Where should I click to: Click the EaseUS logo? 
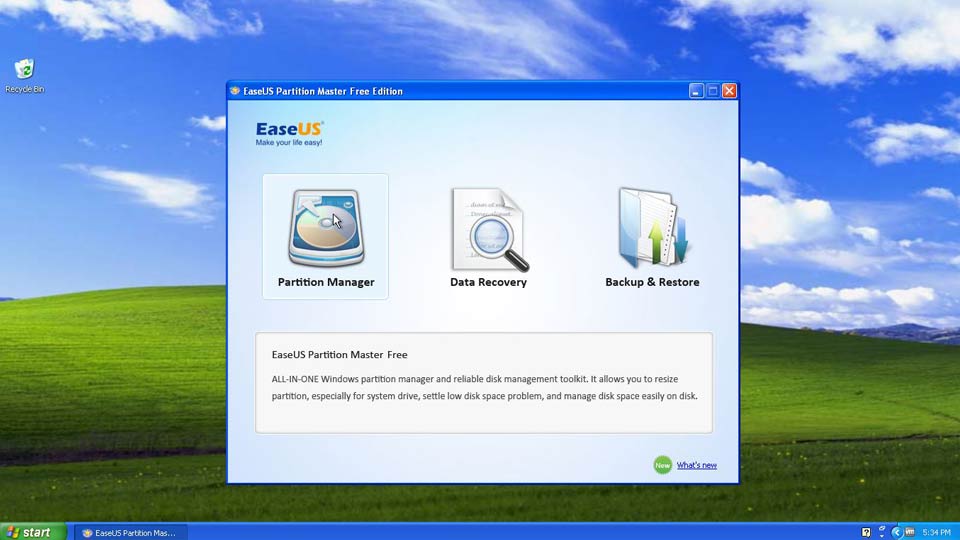(x=289, y=131)
